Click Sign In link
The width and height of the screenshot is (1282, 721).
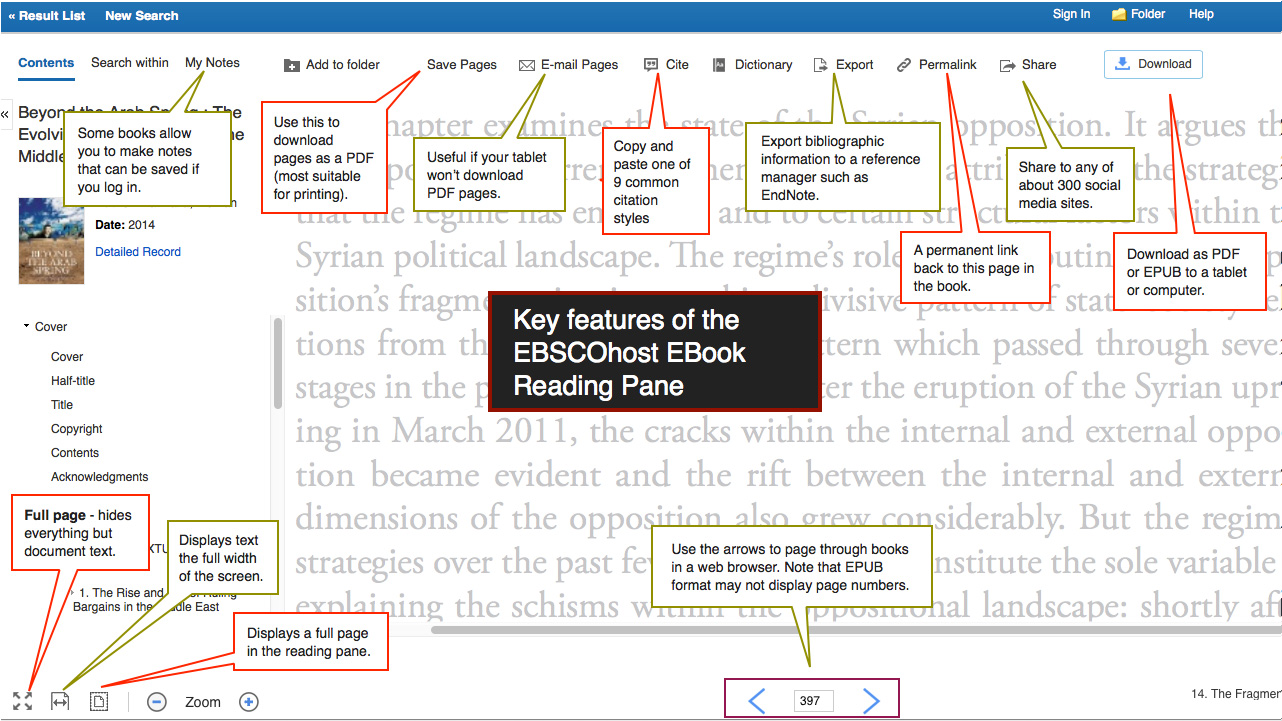point(1071,14)
